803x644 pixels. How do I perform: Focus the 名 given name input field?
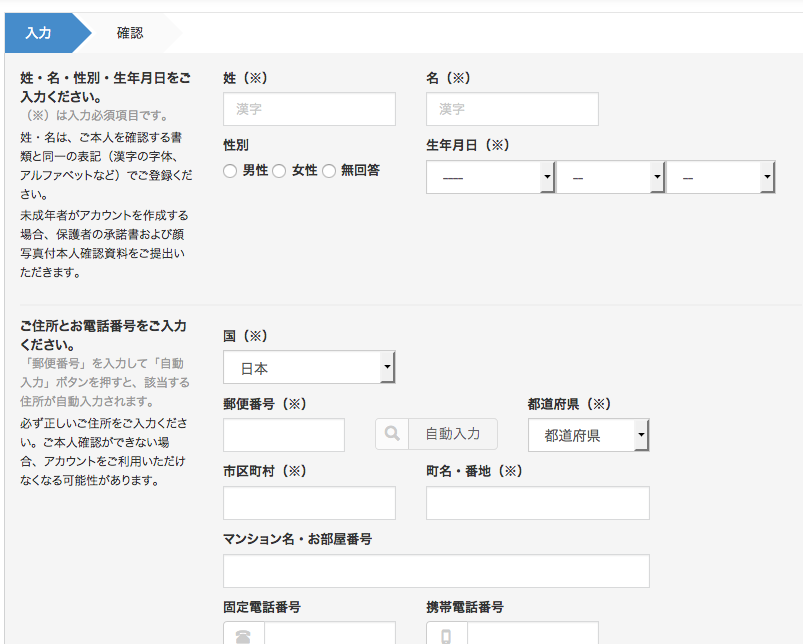512,109
